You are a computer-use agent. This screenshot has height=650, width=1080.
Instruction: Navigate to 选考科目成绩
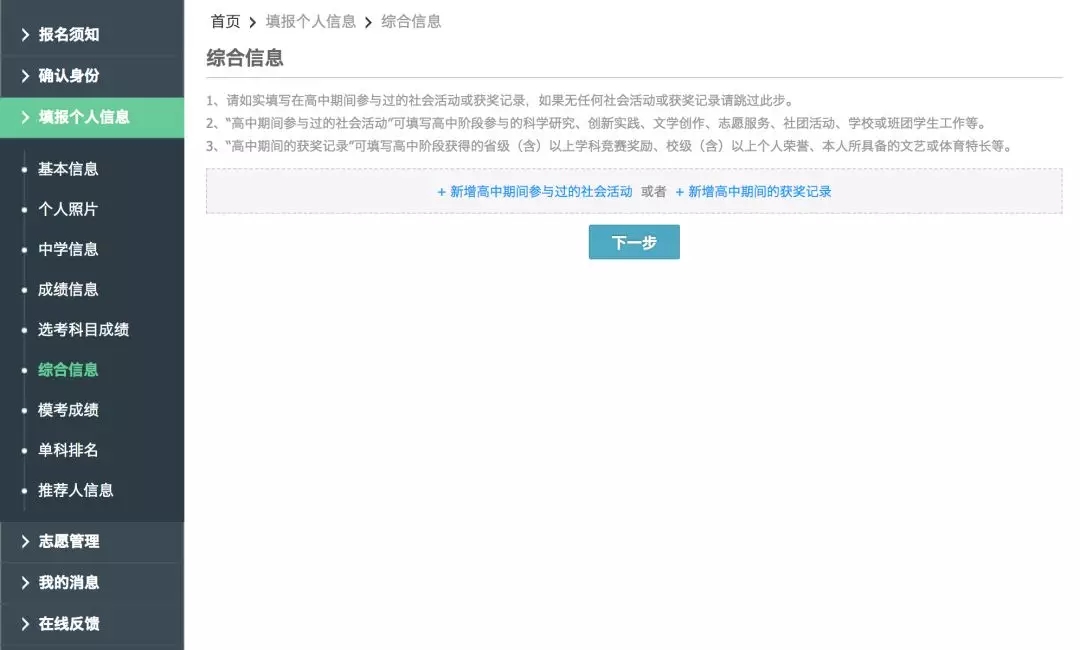tap(83, 329)
